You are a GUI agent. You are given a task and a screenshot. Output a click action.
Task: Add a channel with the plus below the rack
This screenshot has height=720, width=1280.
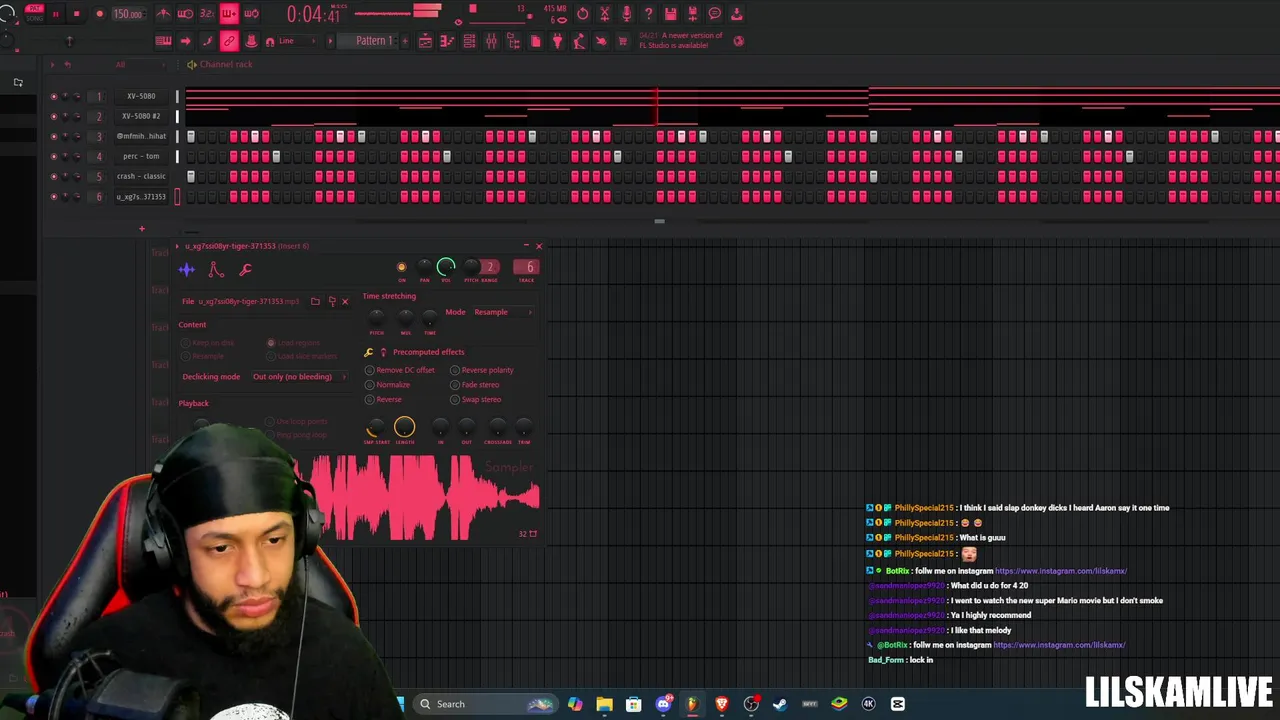(141, 229)
